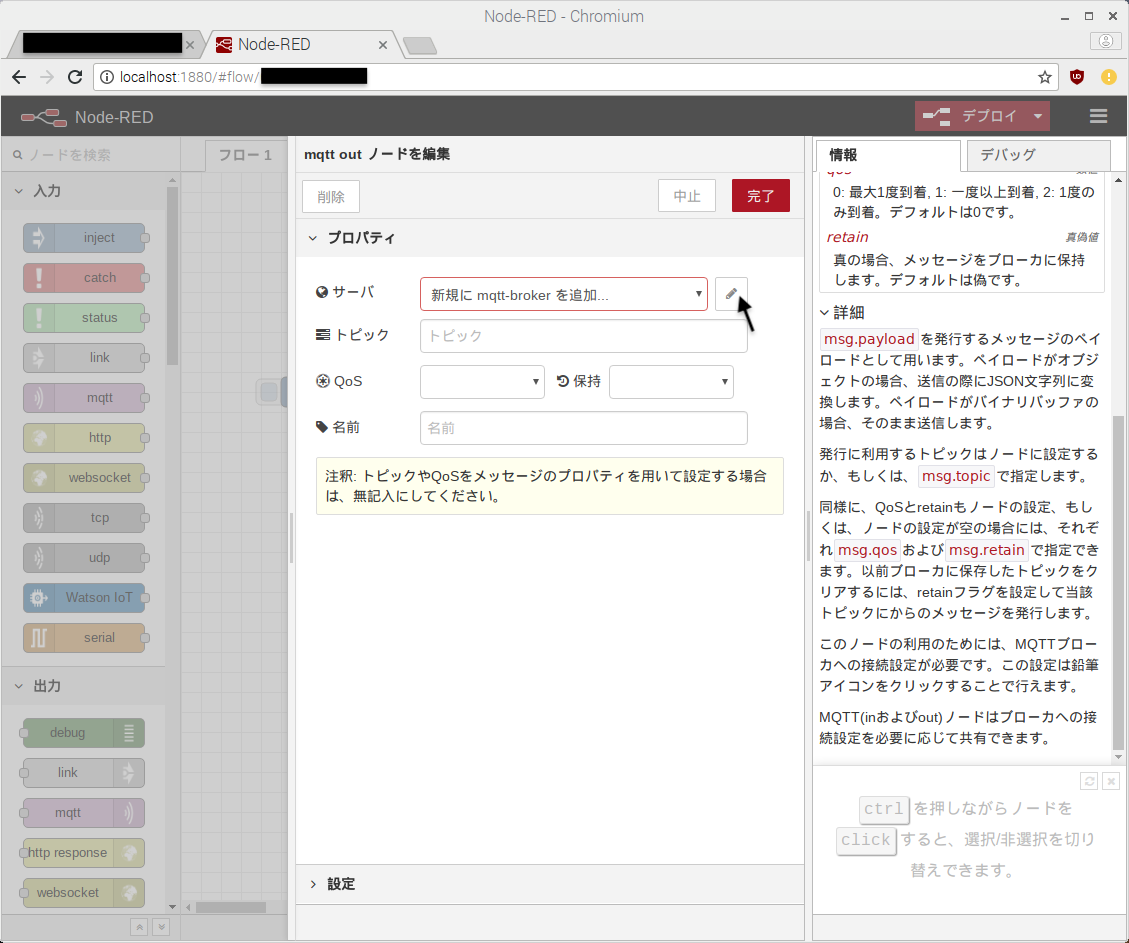Viewport: 1129px width, 943px height.
Task: Click the デプロイ deploy button
Action: point(971,116)
